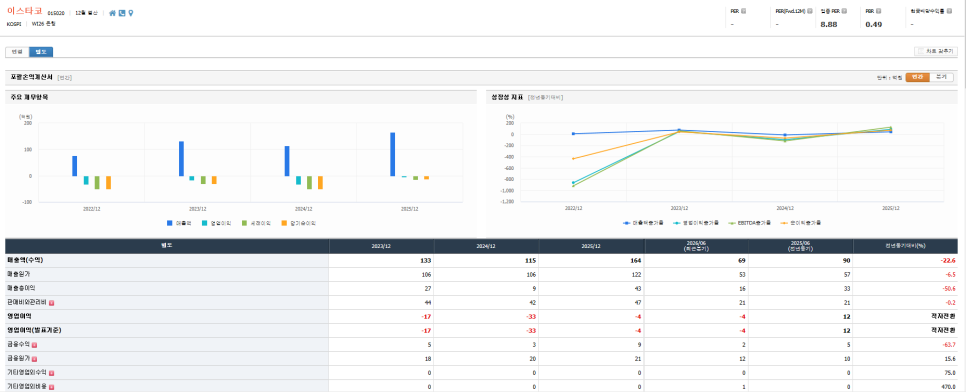Click the 2024/12 table column header
The width and height of the screenshot is (966, 392).
[x=486, y=246]
